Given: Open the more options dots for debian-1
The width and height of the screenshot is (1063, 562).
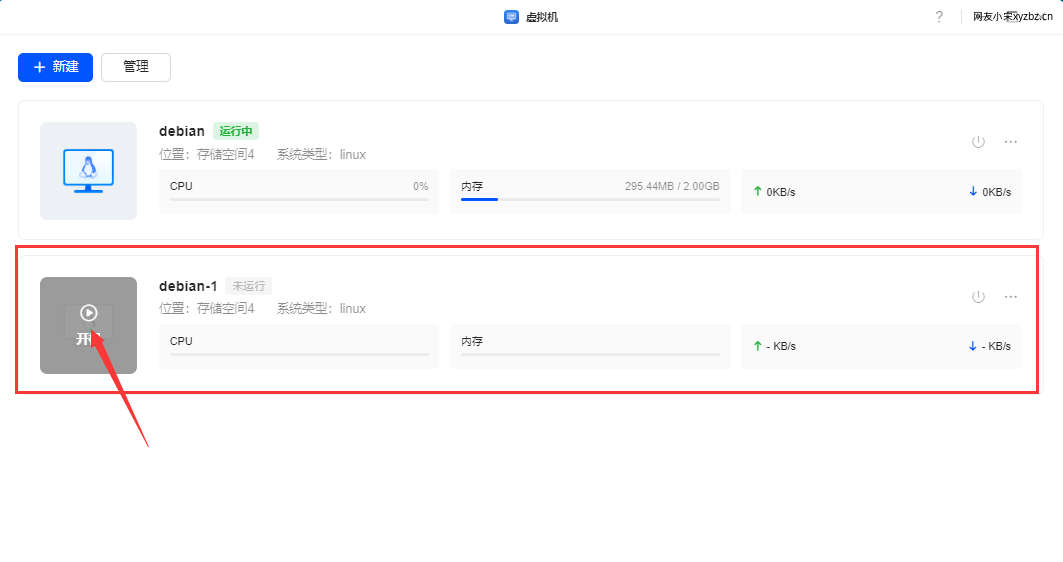Looking at the screenshot, I should [x=1011, y=297].
